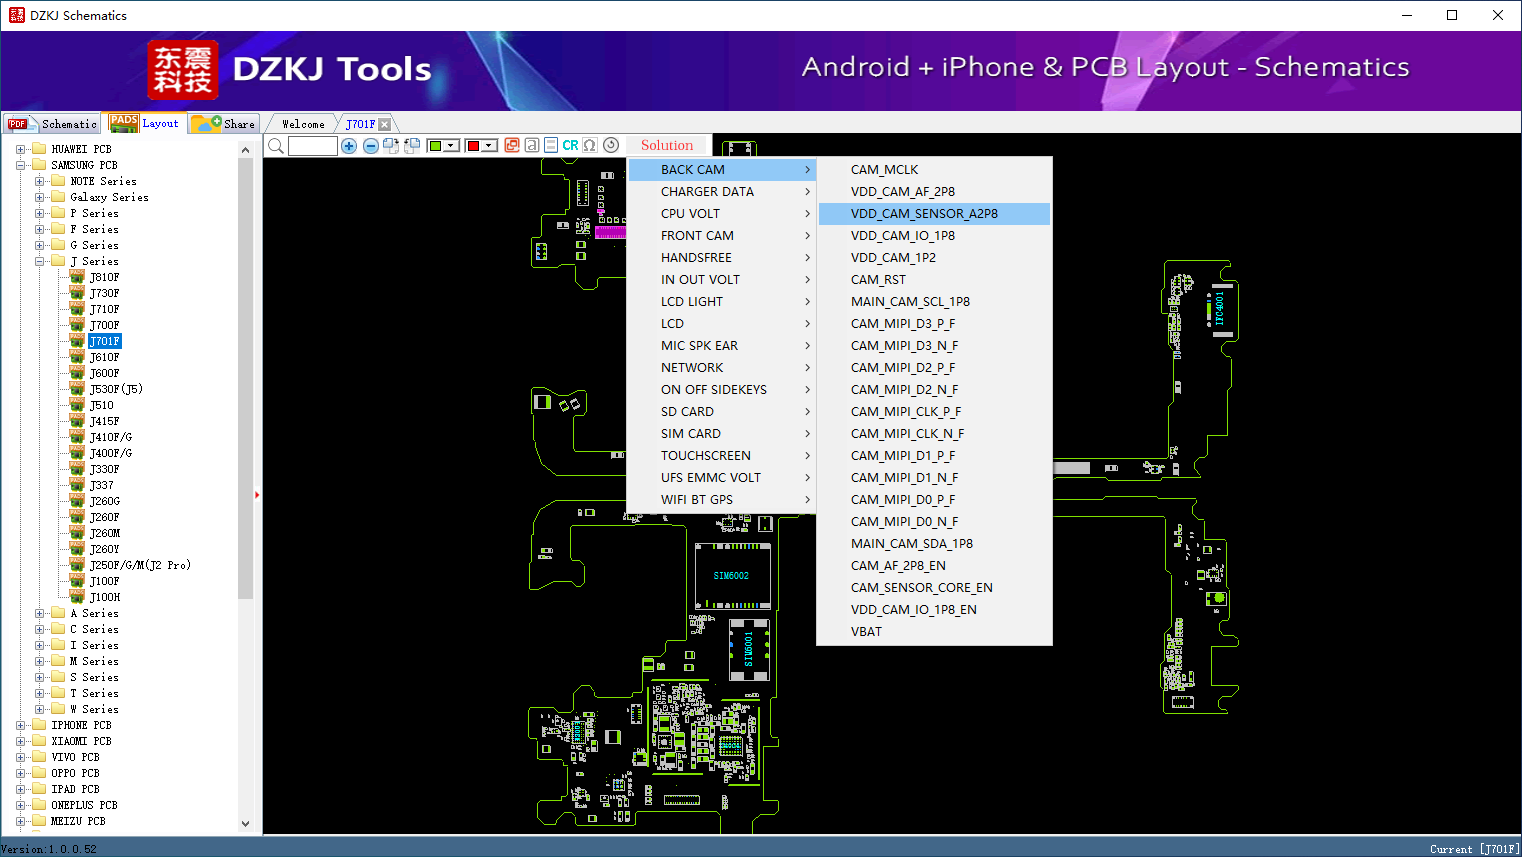Screen dimensions: 1522x857
Task: Select the J701F tree item
Action: (105, 341)
